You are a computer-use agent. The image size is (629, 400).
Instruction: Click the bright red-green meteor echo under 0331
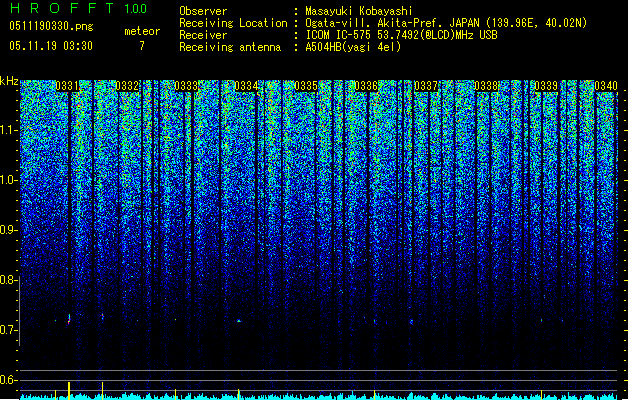[69, 319]
